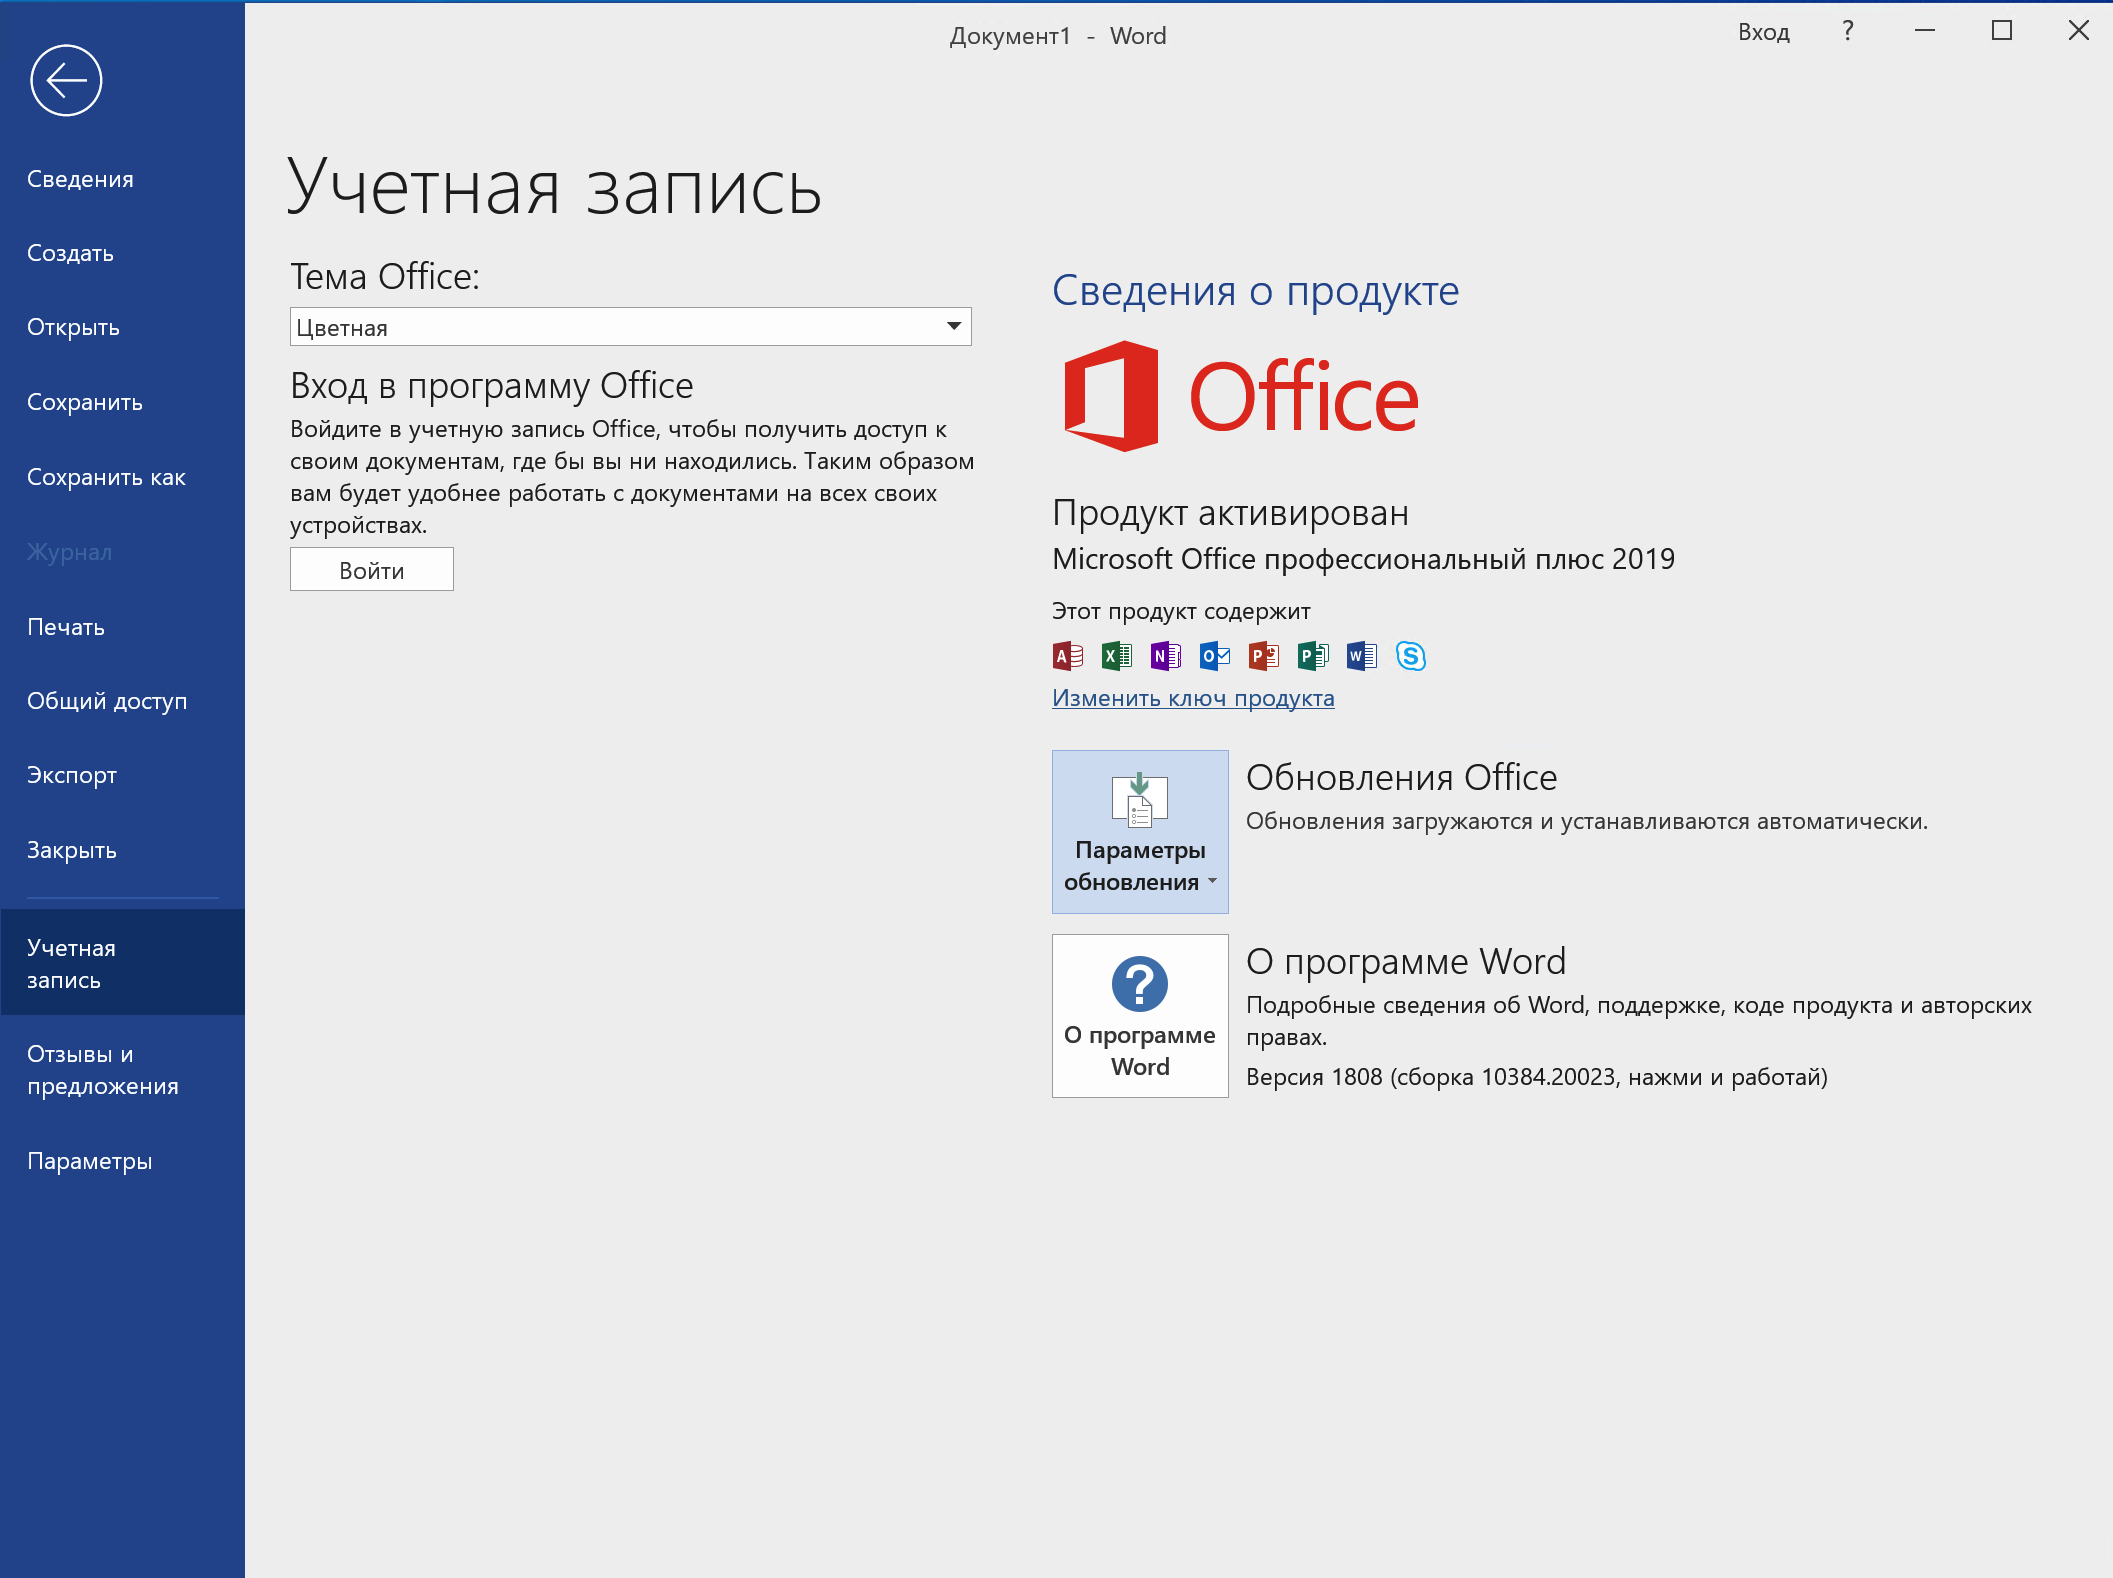Click the Тема Office label
The image size is (2113, 1578).
click(385, 277)
